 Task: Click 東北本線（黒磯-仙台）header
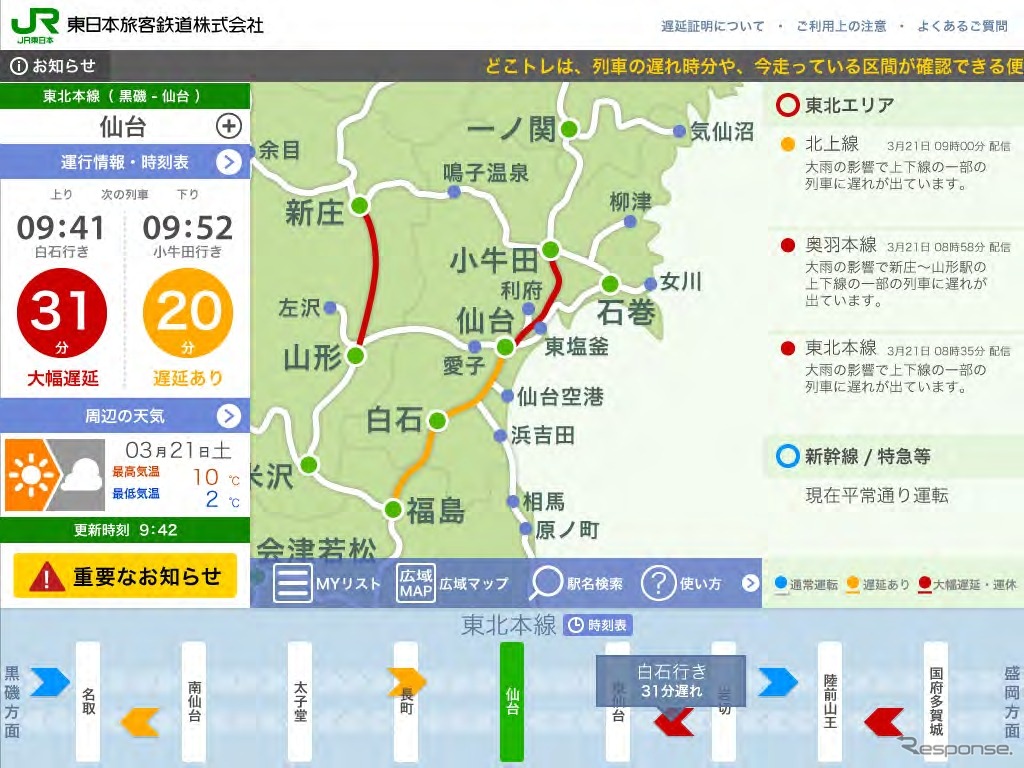point(125,96)
